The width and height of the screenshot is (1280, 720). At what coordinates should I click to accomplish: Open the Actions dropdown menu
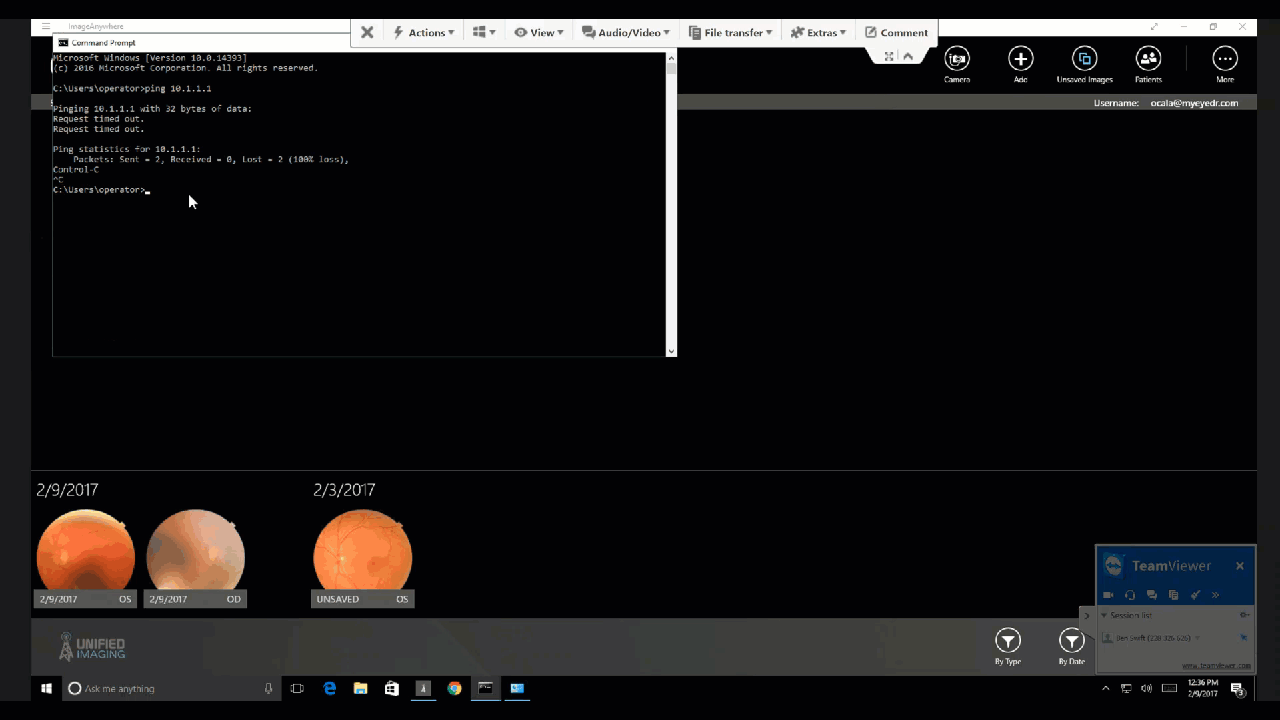pyautogui.click(x=424, y=32)
